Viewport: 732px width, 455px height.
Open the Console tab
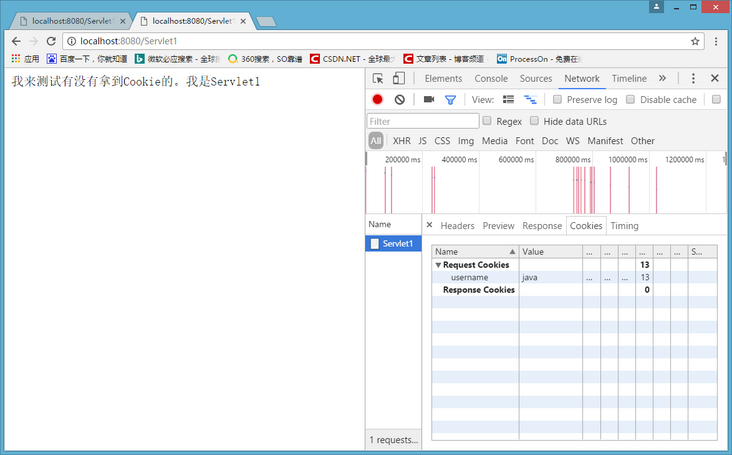[490, 78]
